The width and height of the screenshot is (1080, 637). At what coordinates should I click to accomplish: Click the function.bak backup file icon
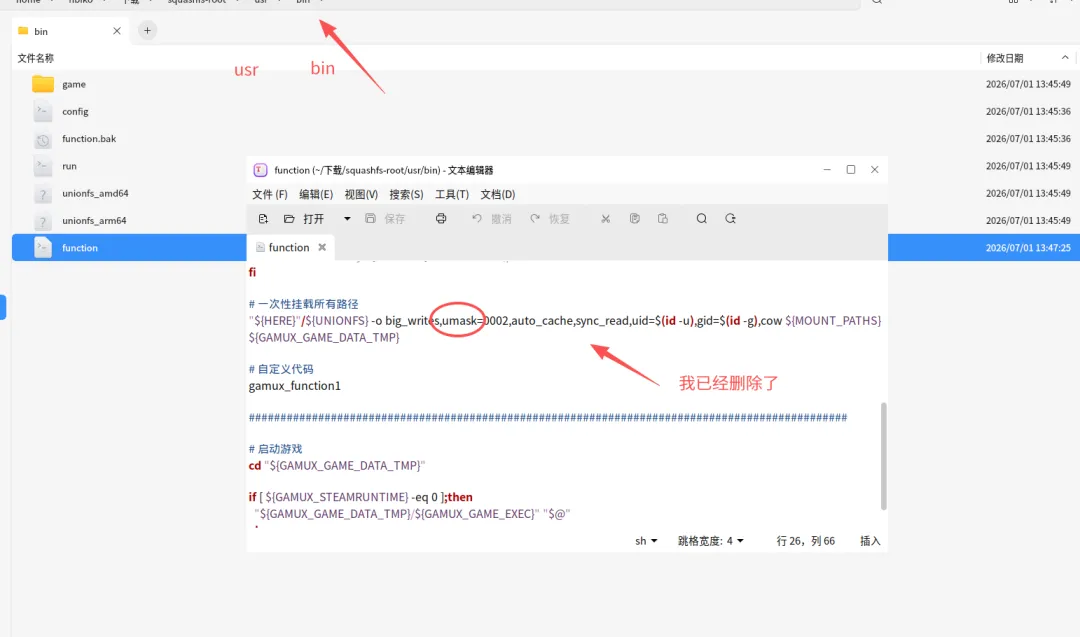point(43,139)
